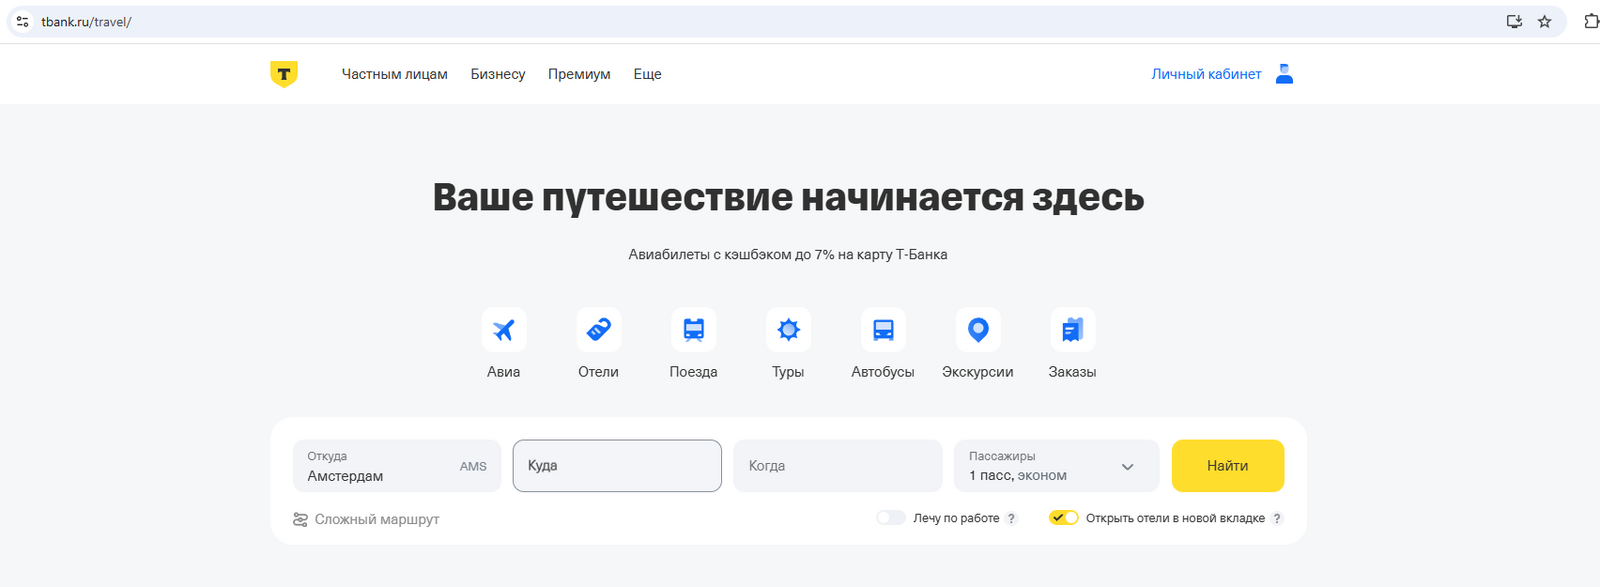Click the T-Bank yellow shield logo
The height and width of the screenshot is (587, 1600).
284,74
